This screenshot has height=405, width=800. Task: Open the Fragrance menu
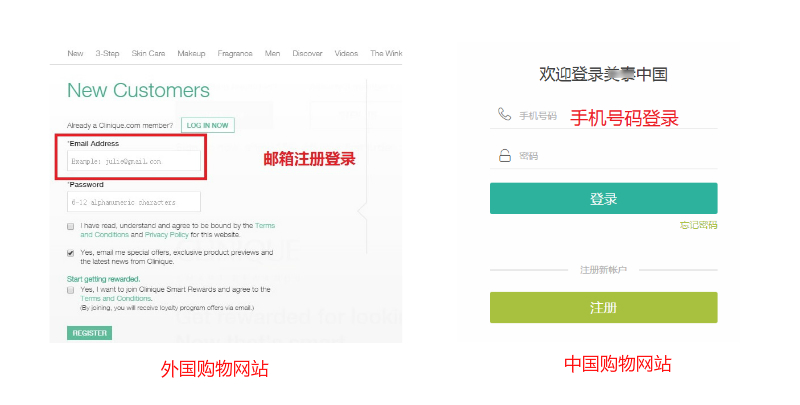tap(235, 53)
